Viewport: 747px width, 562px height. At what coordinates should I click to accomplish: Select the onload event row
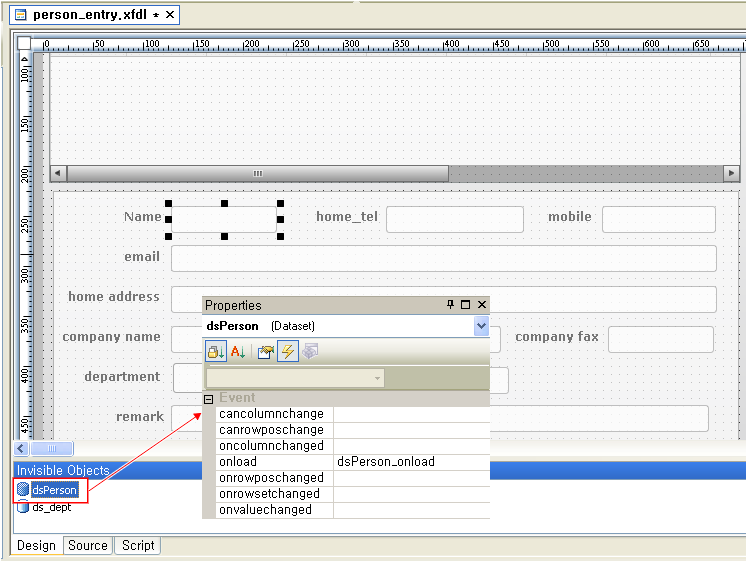353,462
